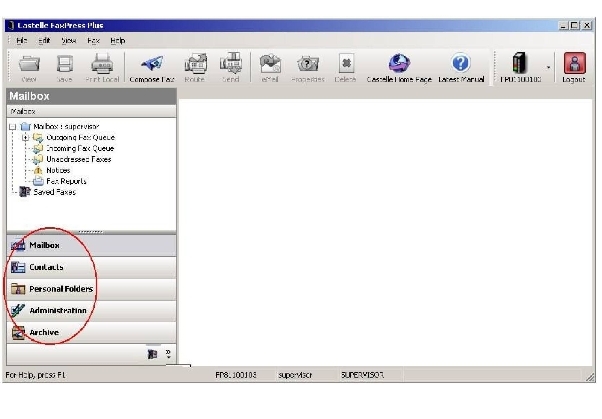Image resolution: width=602 pixels, height=419 pixels.
Task: Click the FPID 300103 server icon
Action: click(x=520, y=64)
